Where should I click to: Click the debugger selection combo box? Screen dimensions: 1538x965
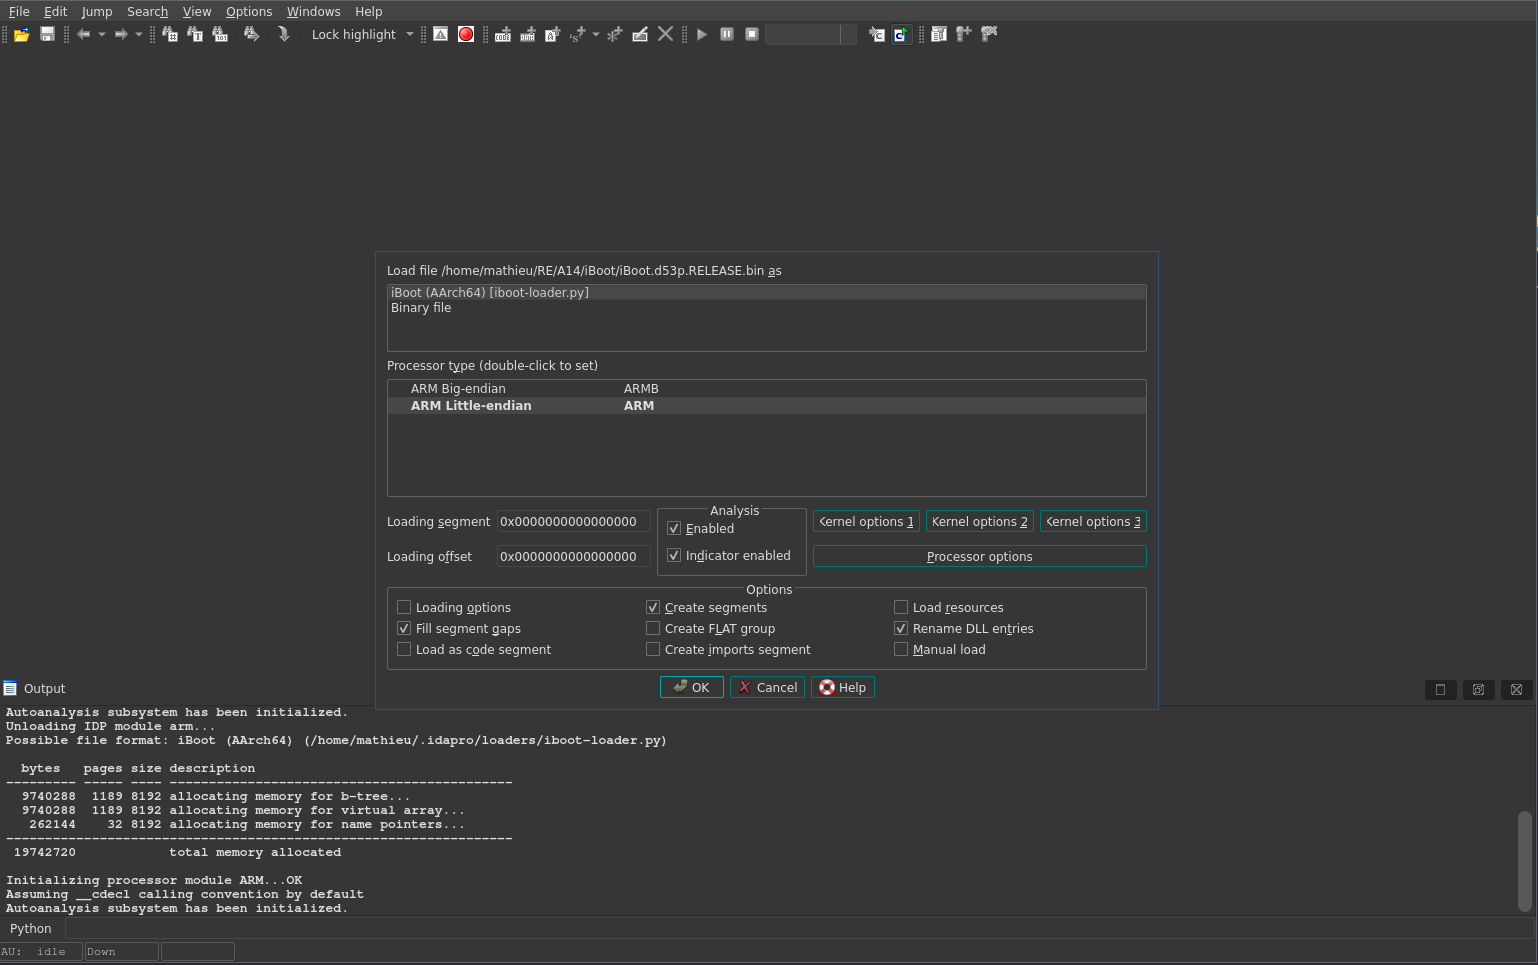tap(811, 34)
